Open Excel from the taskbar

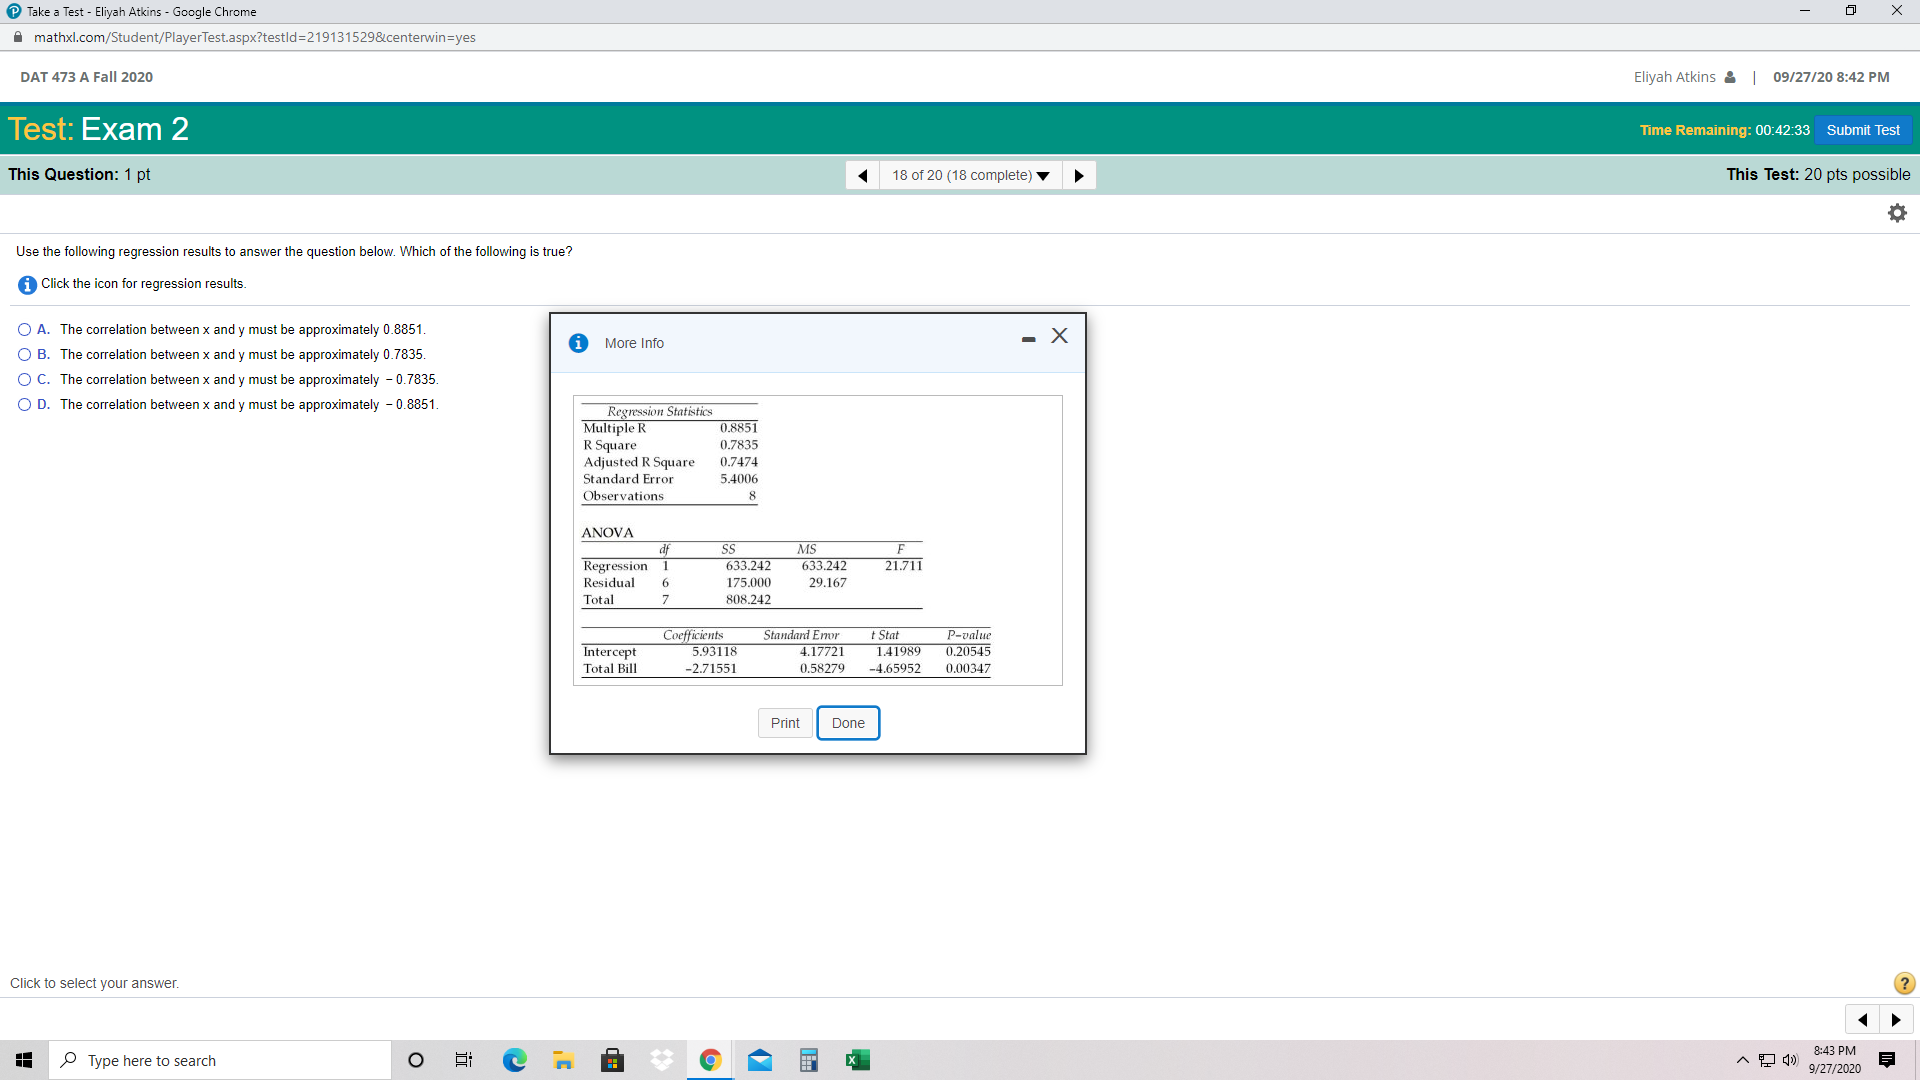coord(857,1060)
